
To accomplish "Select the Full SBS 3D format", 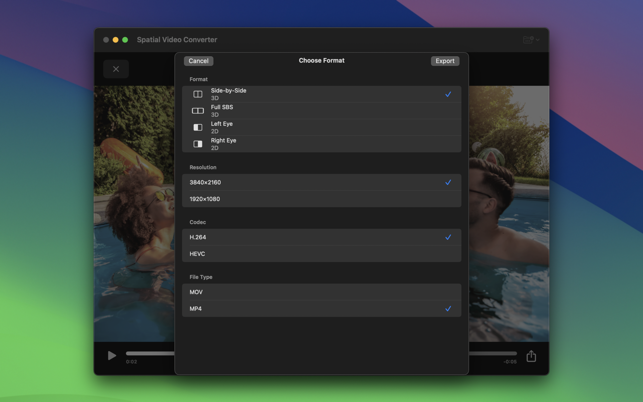I will coord(322,111).
